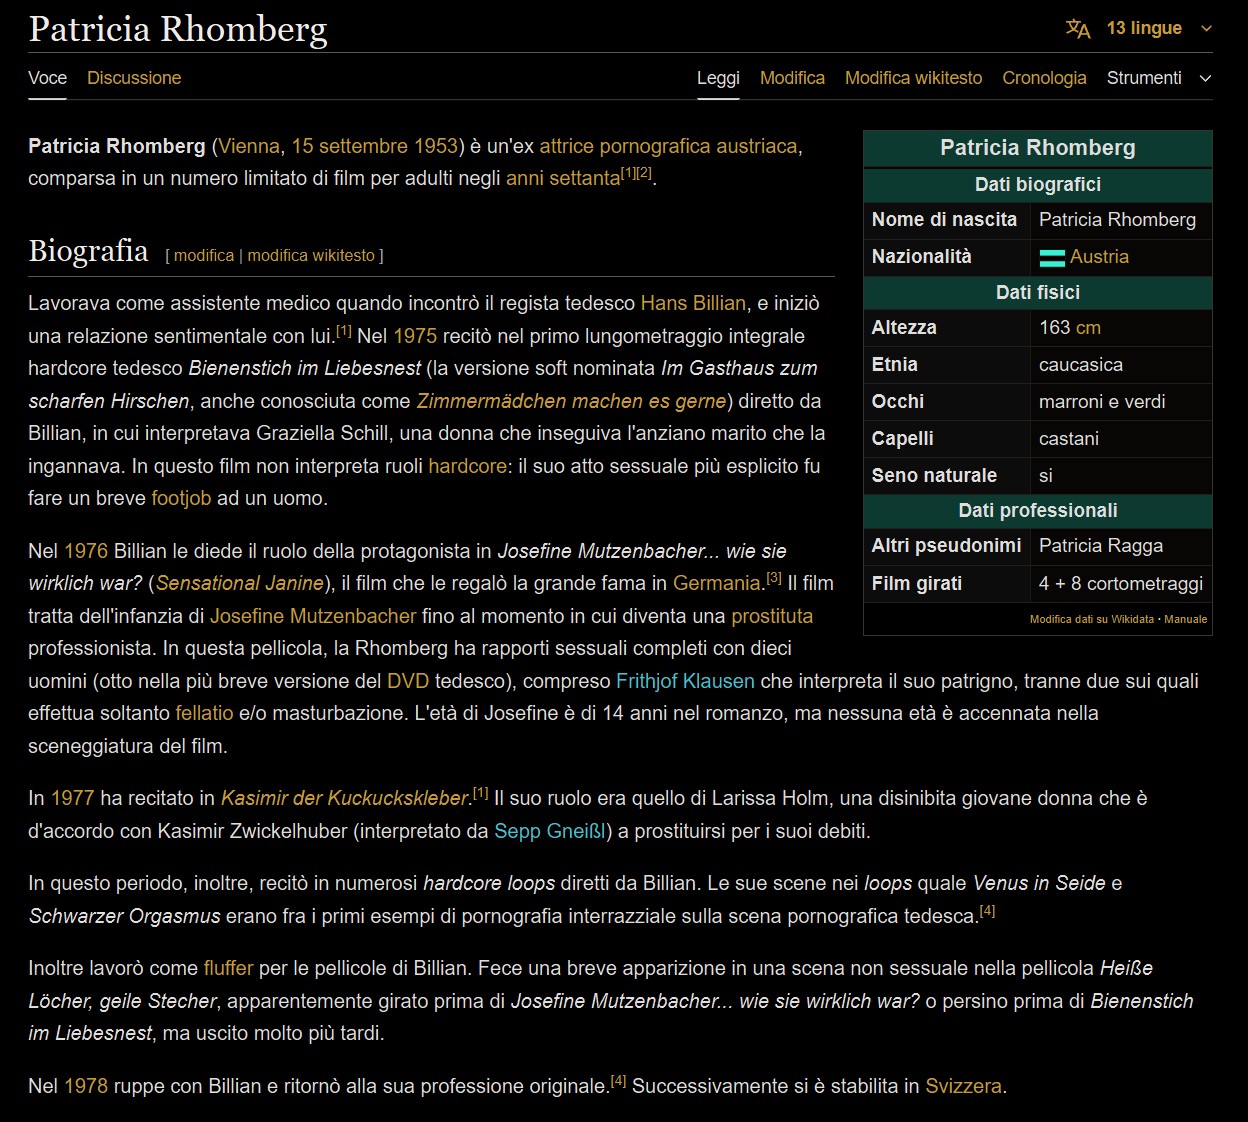Open the Svizzera link
The width and height of the screenshot is (1248, 1122).
point(963,1086)
